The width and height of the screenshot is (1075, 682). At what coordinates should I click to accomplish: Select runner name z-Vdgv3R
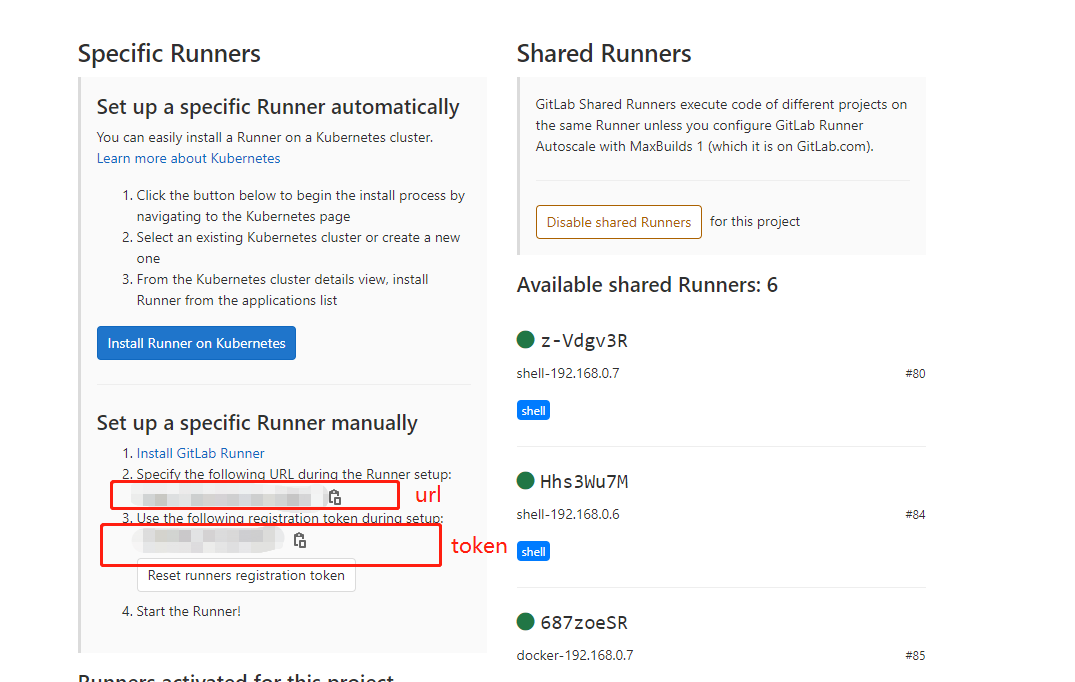click(x=584, y=341)
